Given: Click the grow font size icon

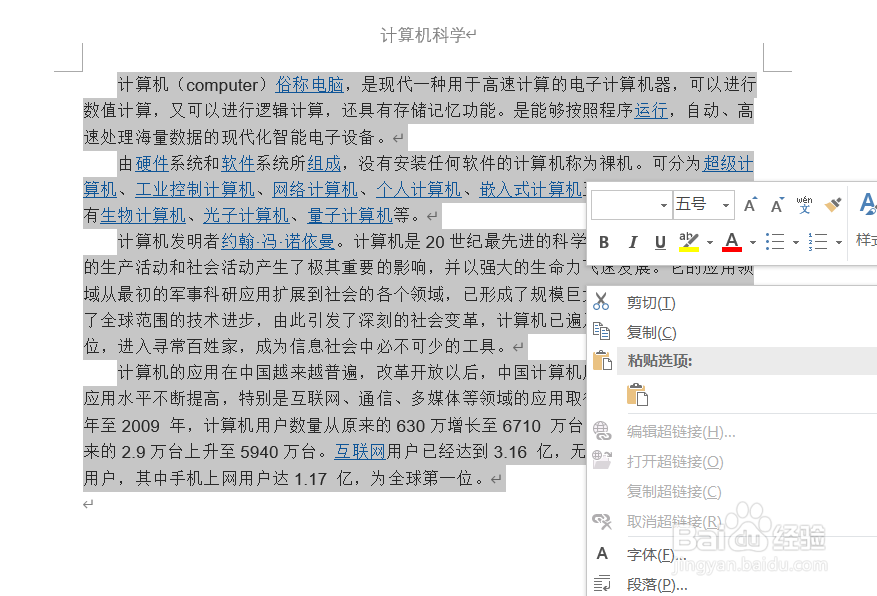Looking at the screenshot, I should 750,205.
